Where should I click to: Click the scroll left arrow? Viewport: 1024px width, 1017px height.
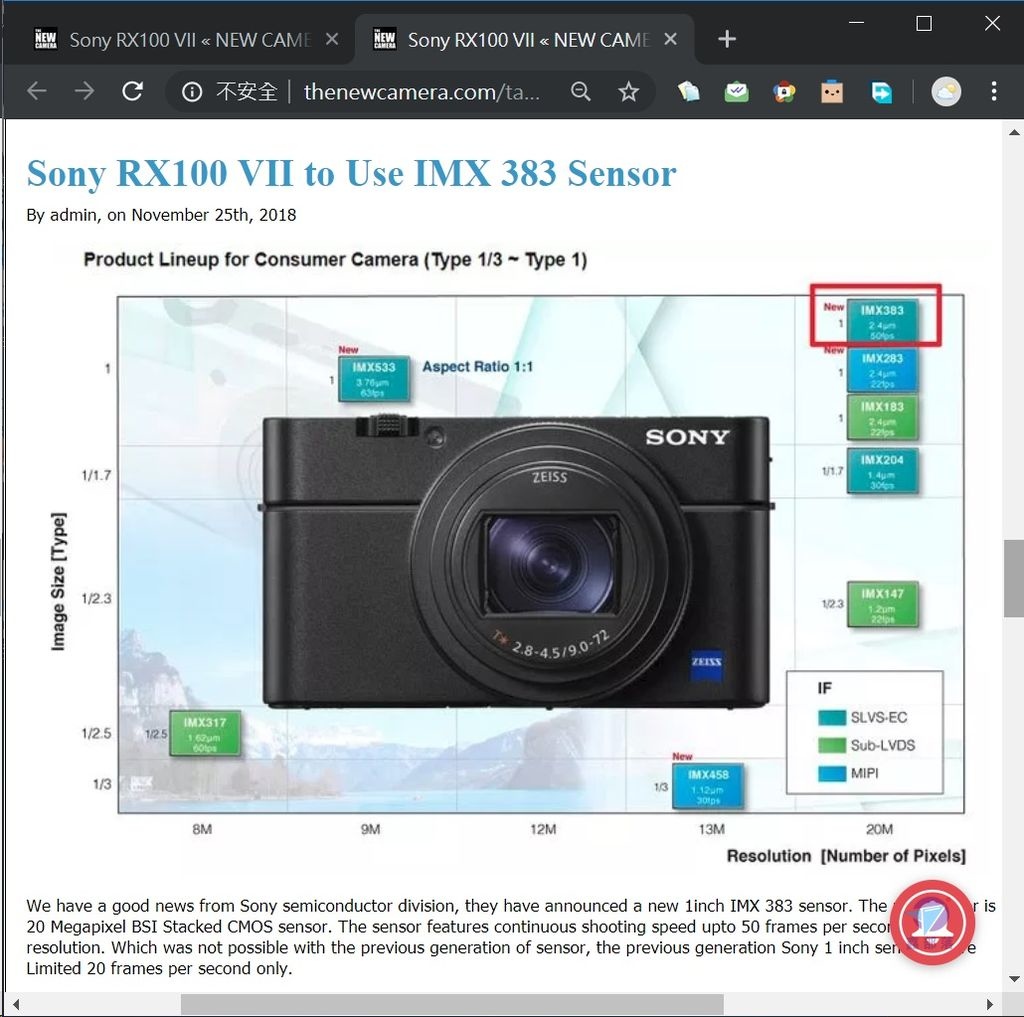16,1004
